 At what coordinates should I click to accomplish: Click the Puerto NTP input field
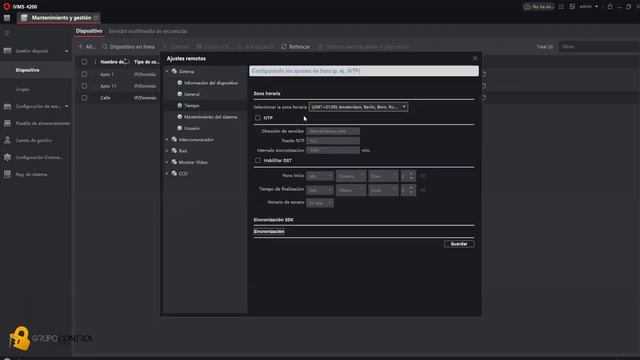[x=333, y=140]
